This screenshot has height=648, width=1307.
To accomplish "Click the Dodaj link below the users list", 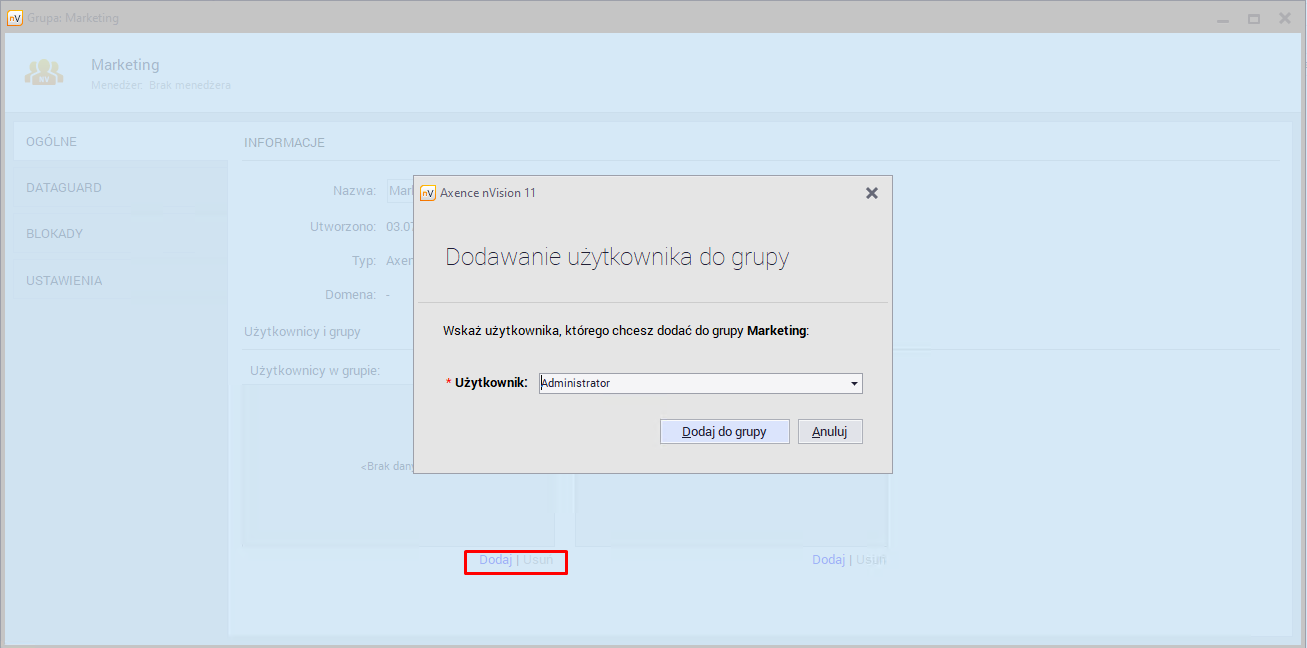I will [495, 560].
